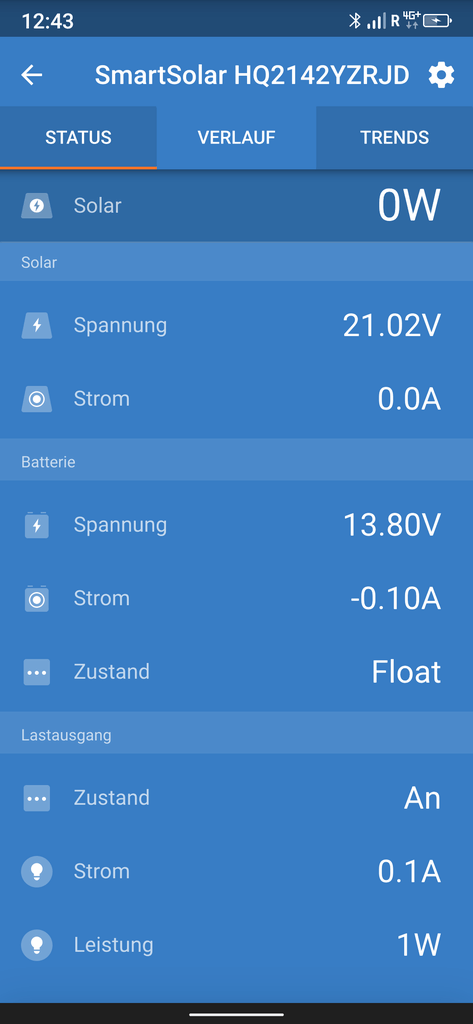
Task: Switch to the VERLAUF tab
Action: 236,138
